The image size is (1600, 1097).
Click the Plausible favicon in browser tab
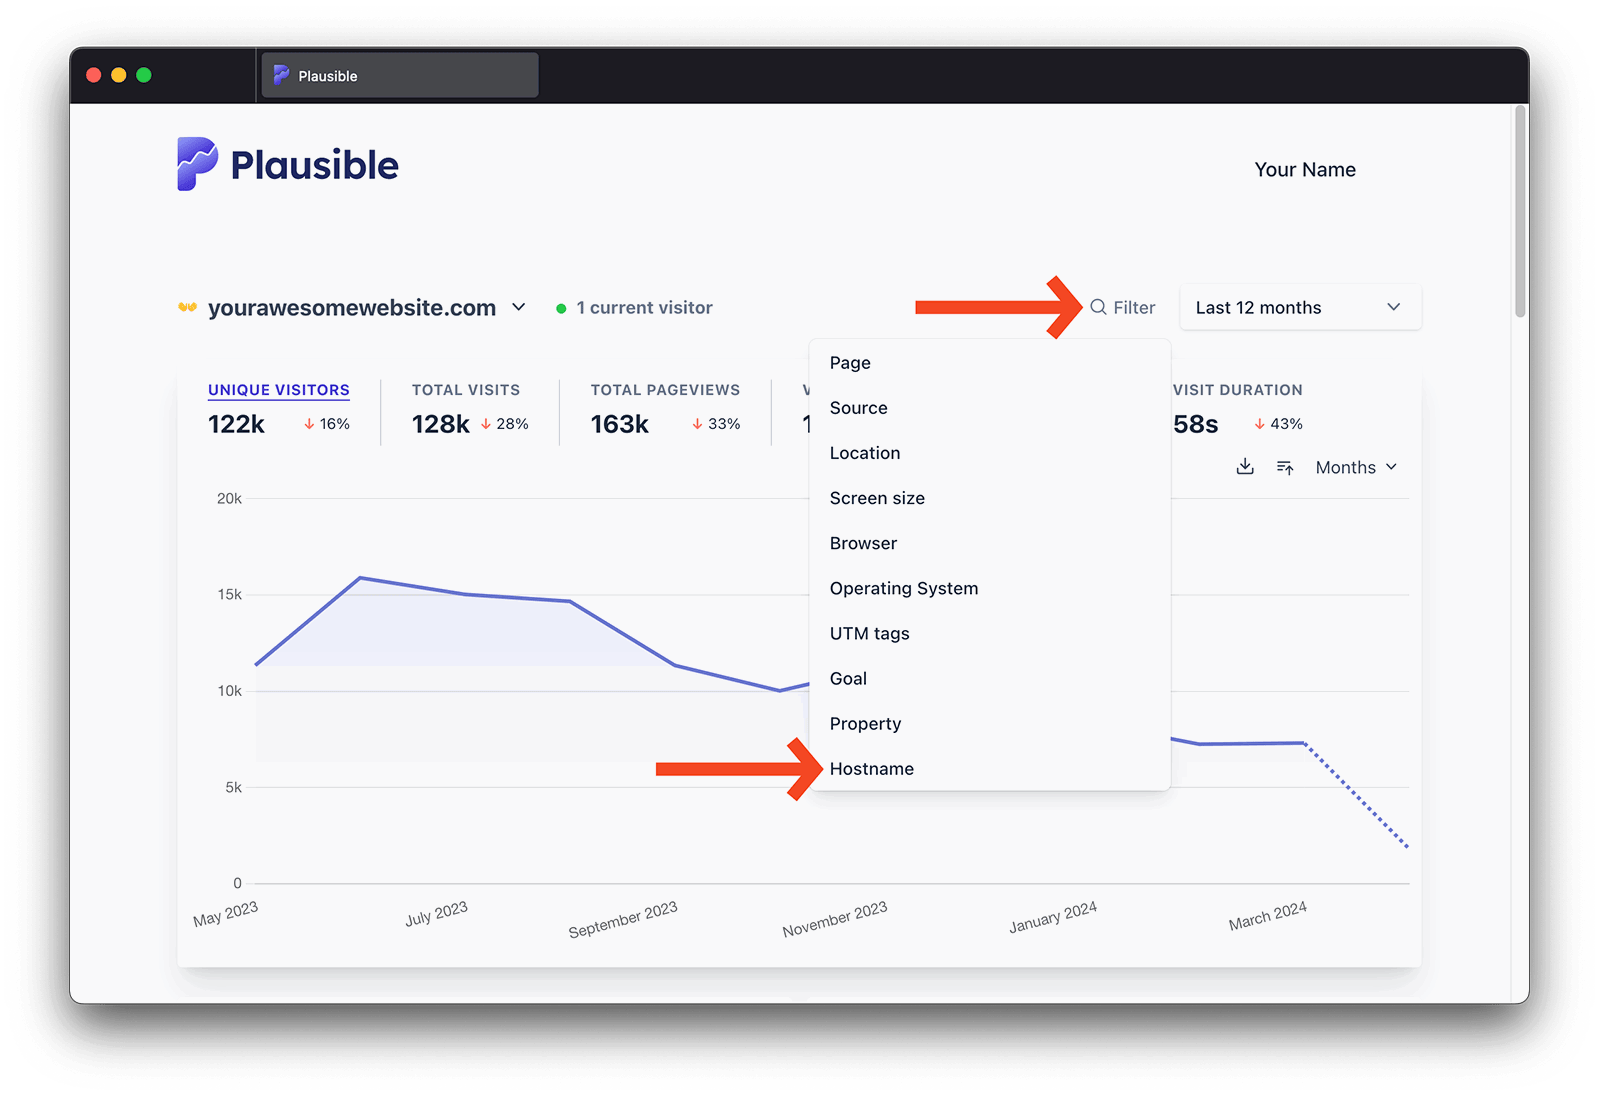click(x=281, y=76)
